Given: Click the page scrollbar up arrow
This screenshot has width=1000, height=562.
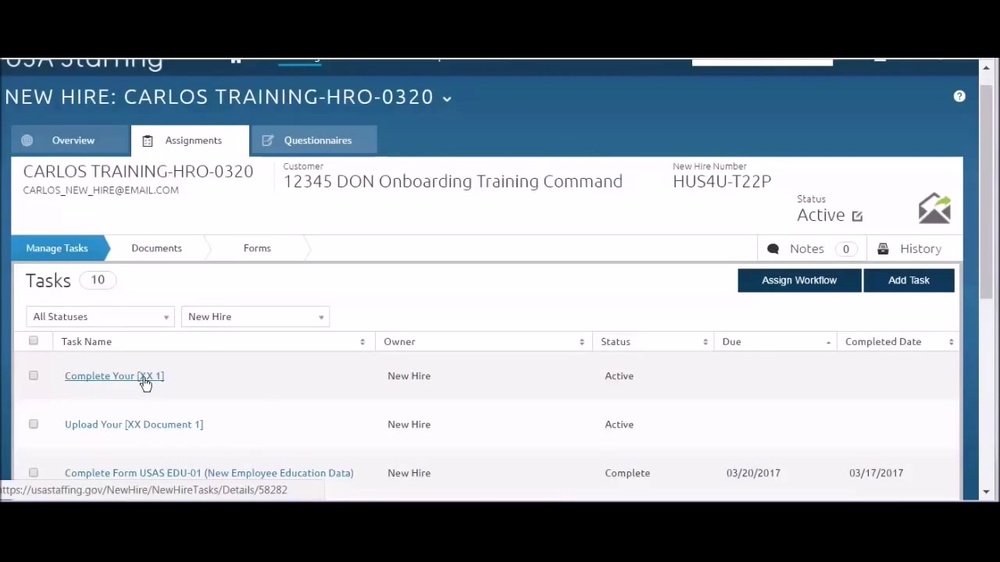Looking at the screenshot, I should (986, 67).
